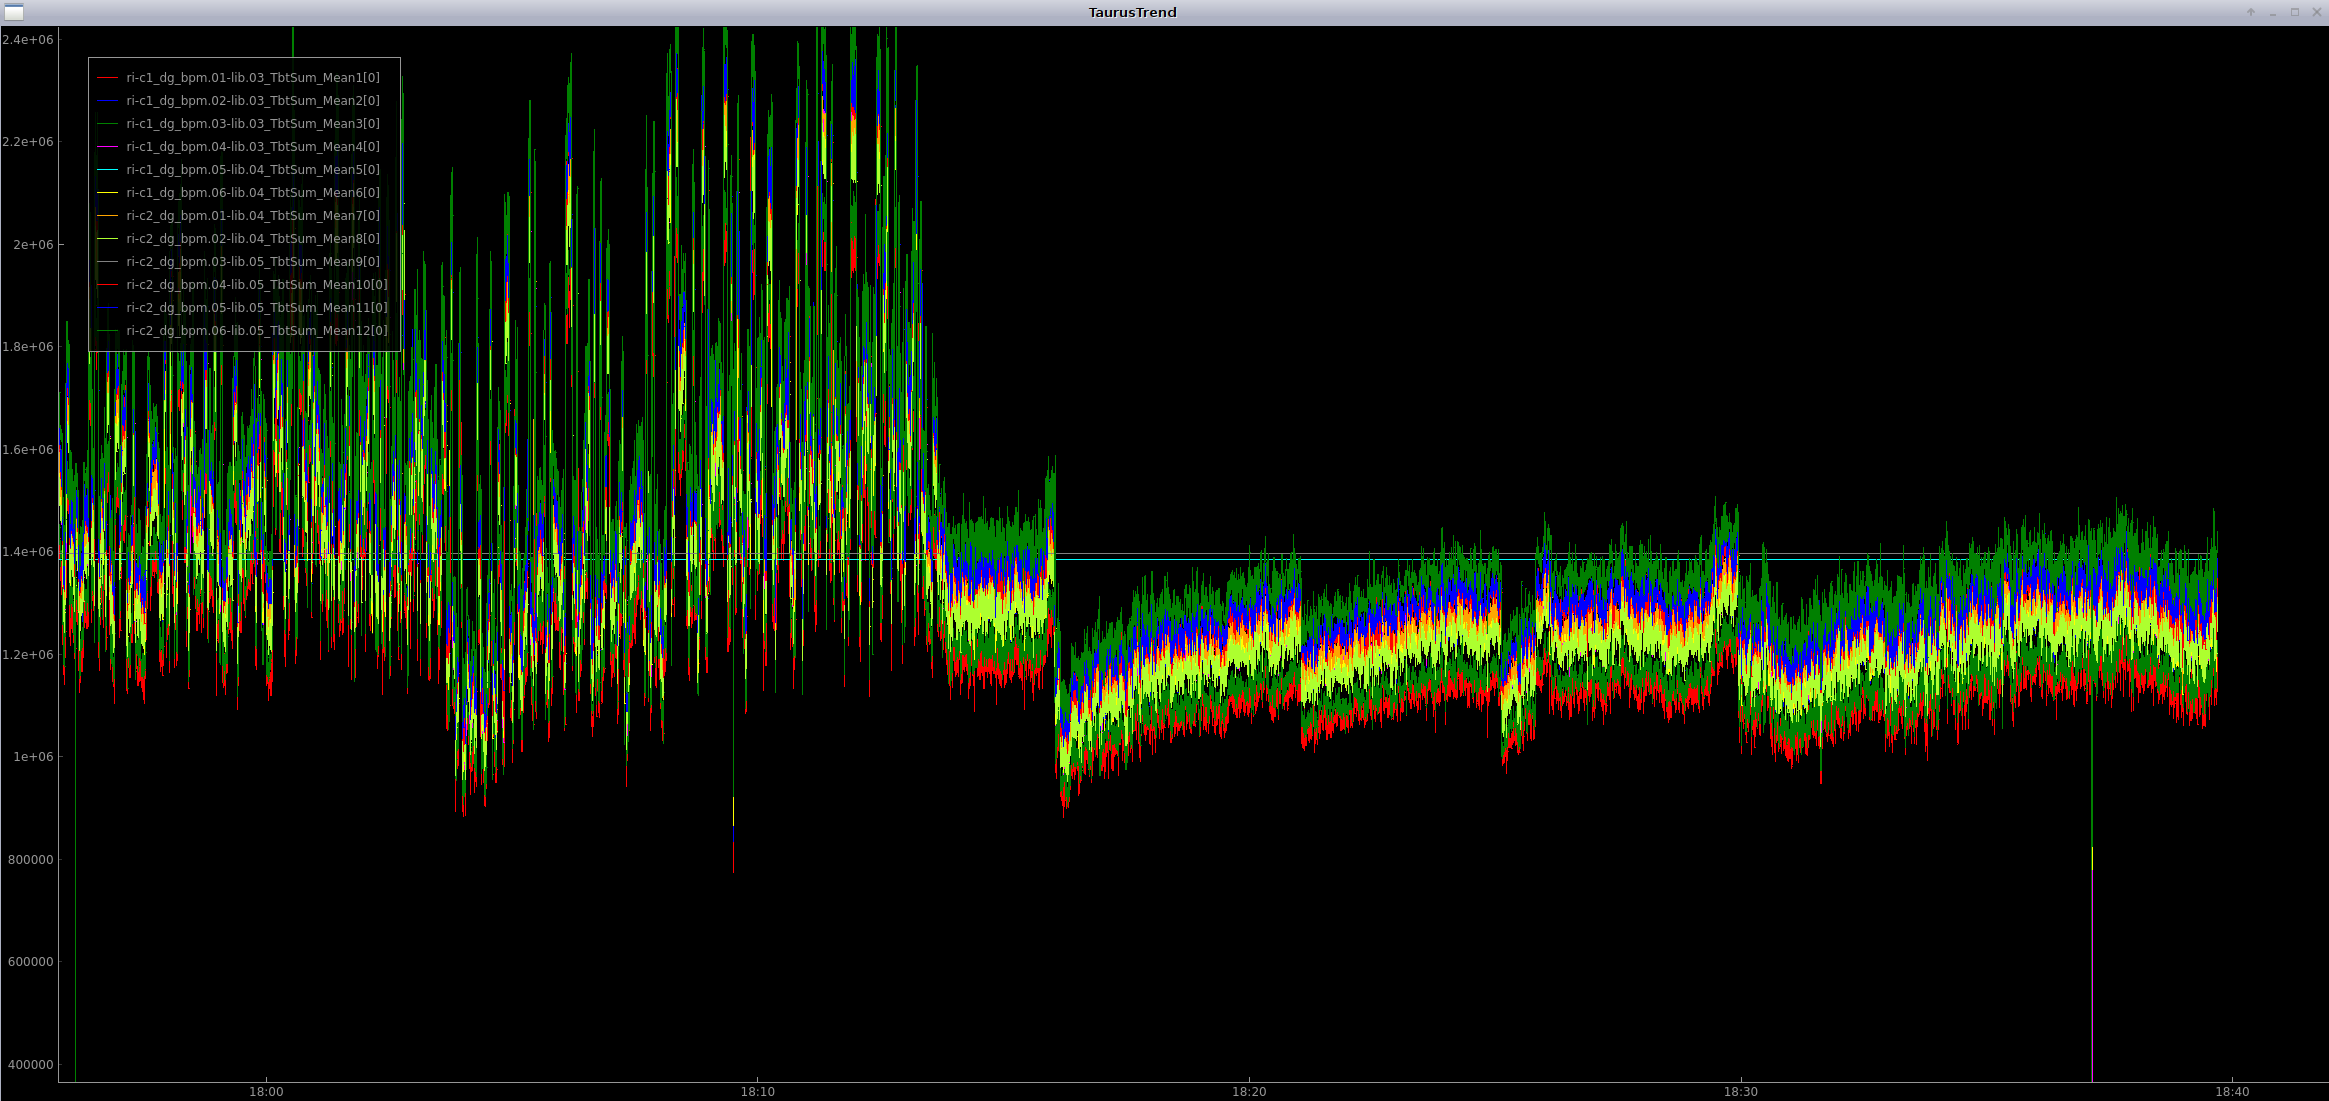Close the TaurusTrend window
Image resolution: width=2329 pixels, height=1101 pixels.
coord(2317,12)
